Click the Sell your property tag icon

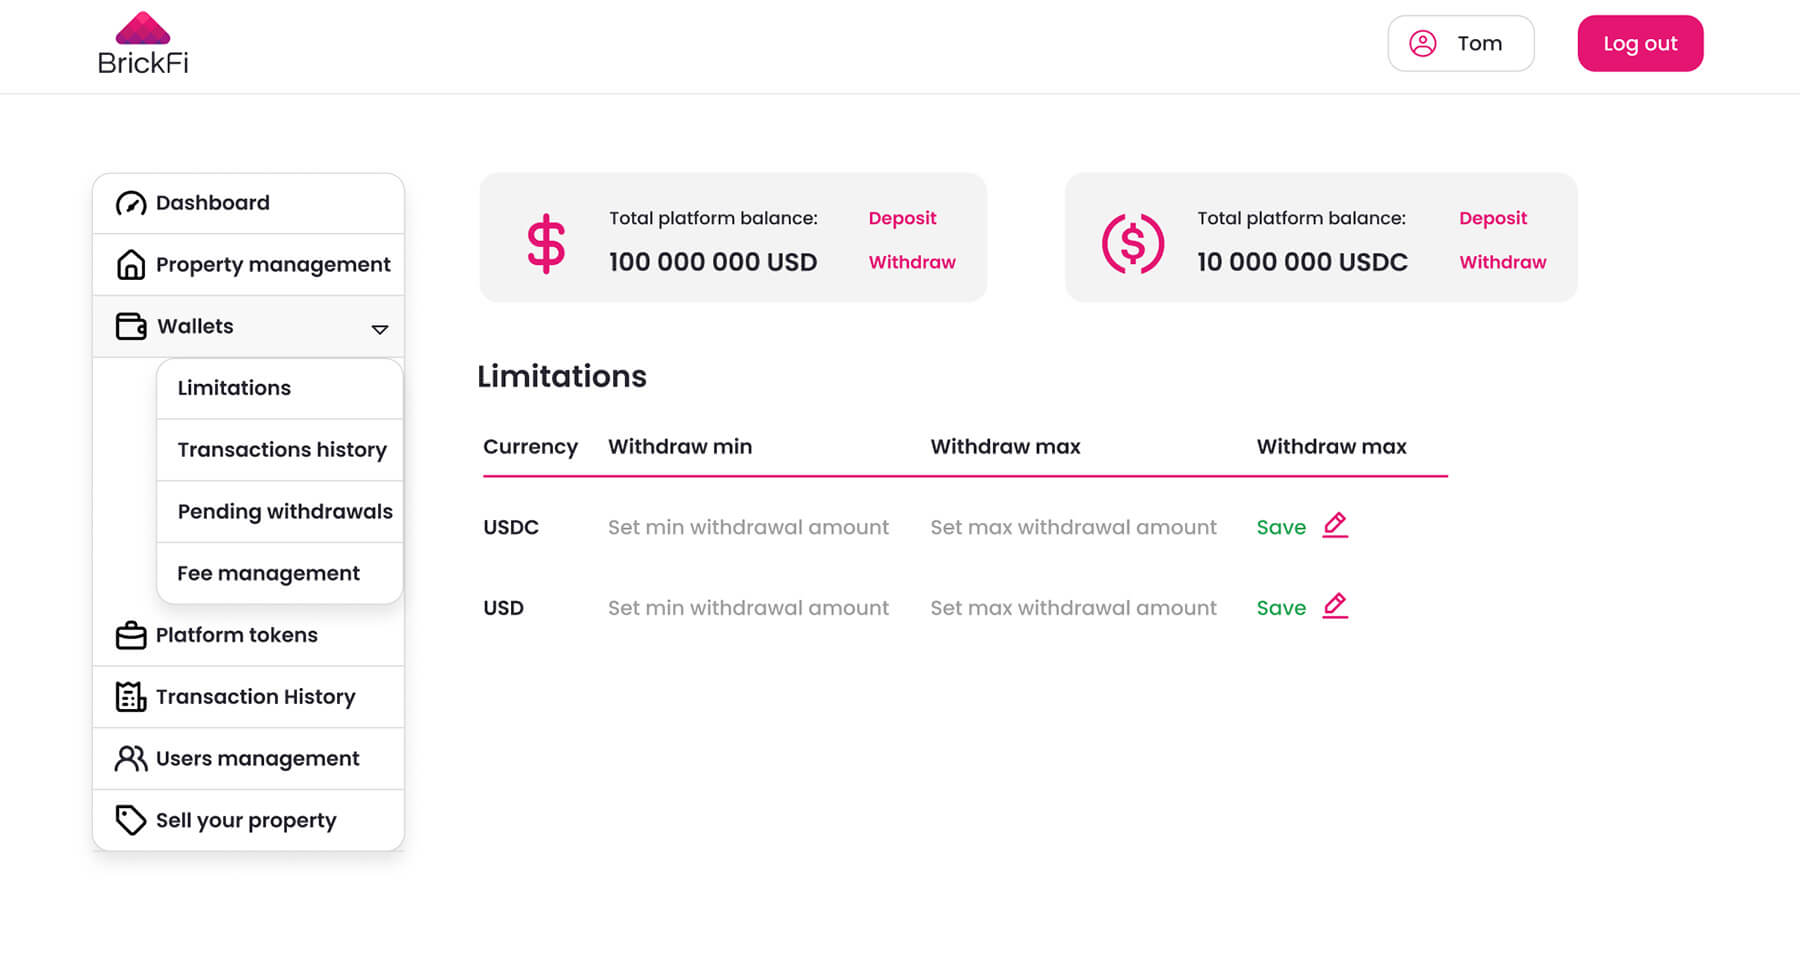(x=131, y=820)
